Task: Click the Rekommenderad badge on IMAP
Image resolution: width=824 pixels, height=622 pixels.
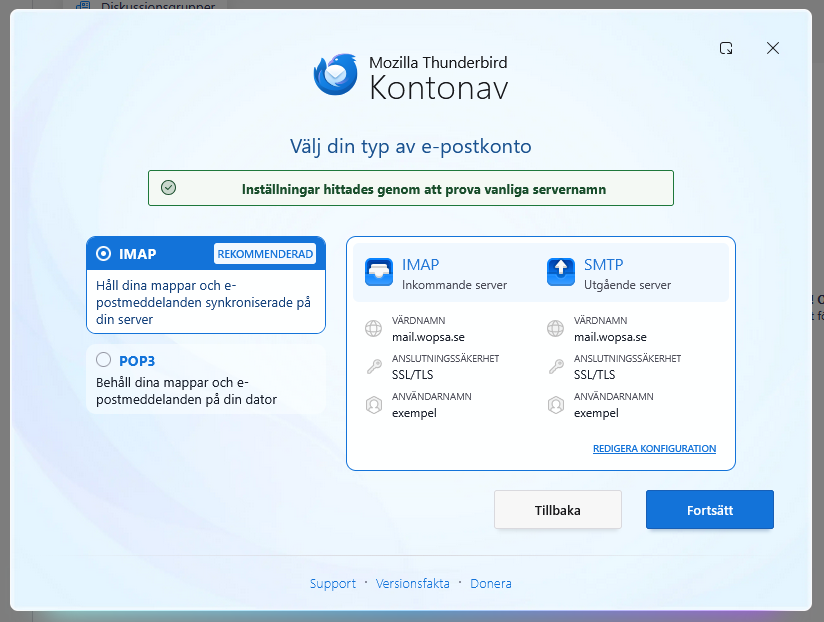Action: tap(265, 254)
